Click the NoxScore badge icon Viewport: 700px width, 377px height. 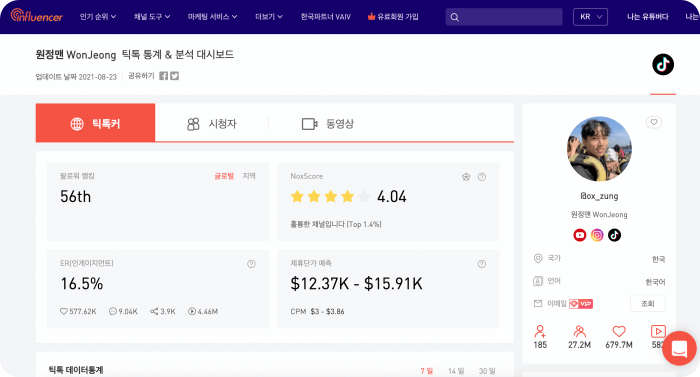tap(466, 177)
